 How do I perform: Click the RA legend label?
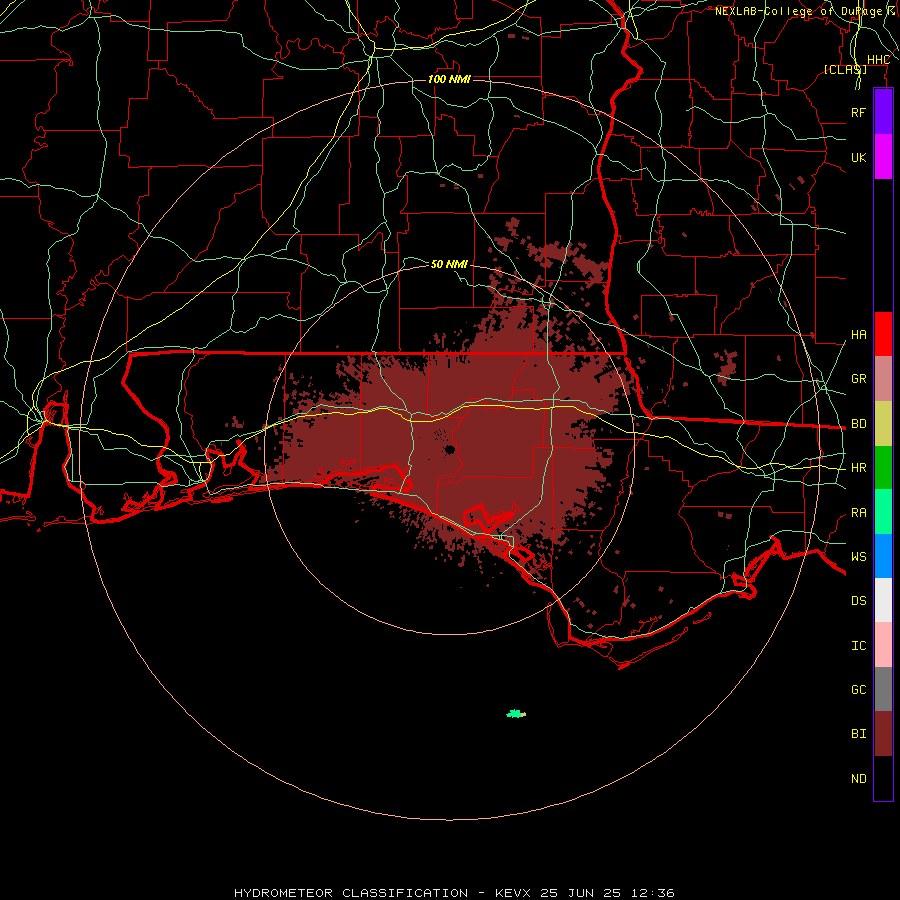coord(858,513)
